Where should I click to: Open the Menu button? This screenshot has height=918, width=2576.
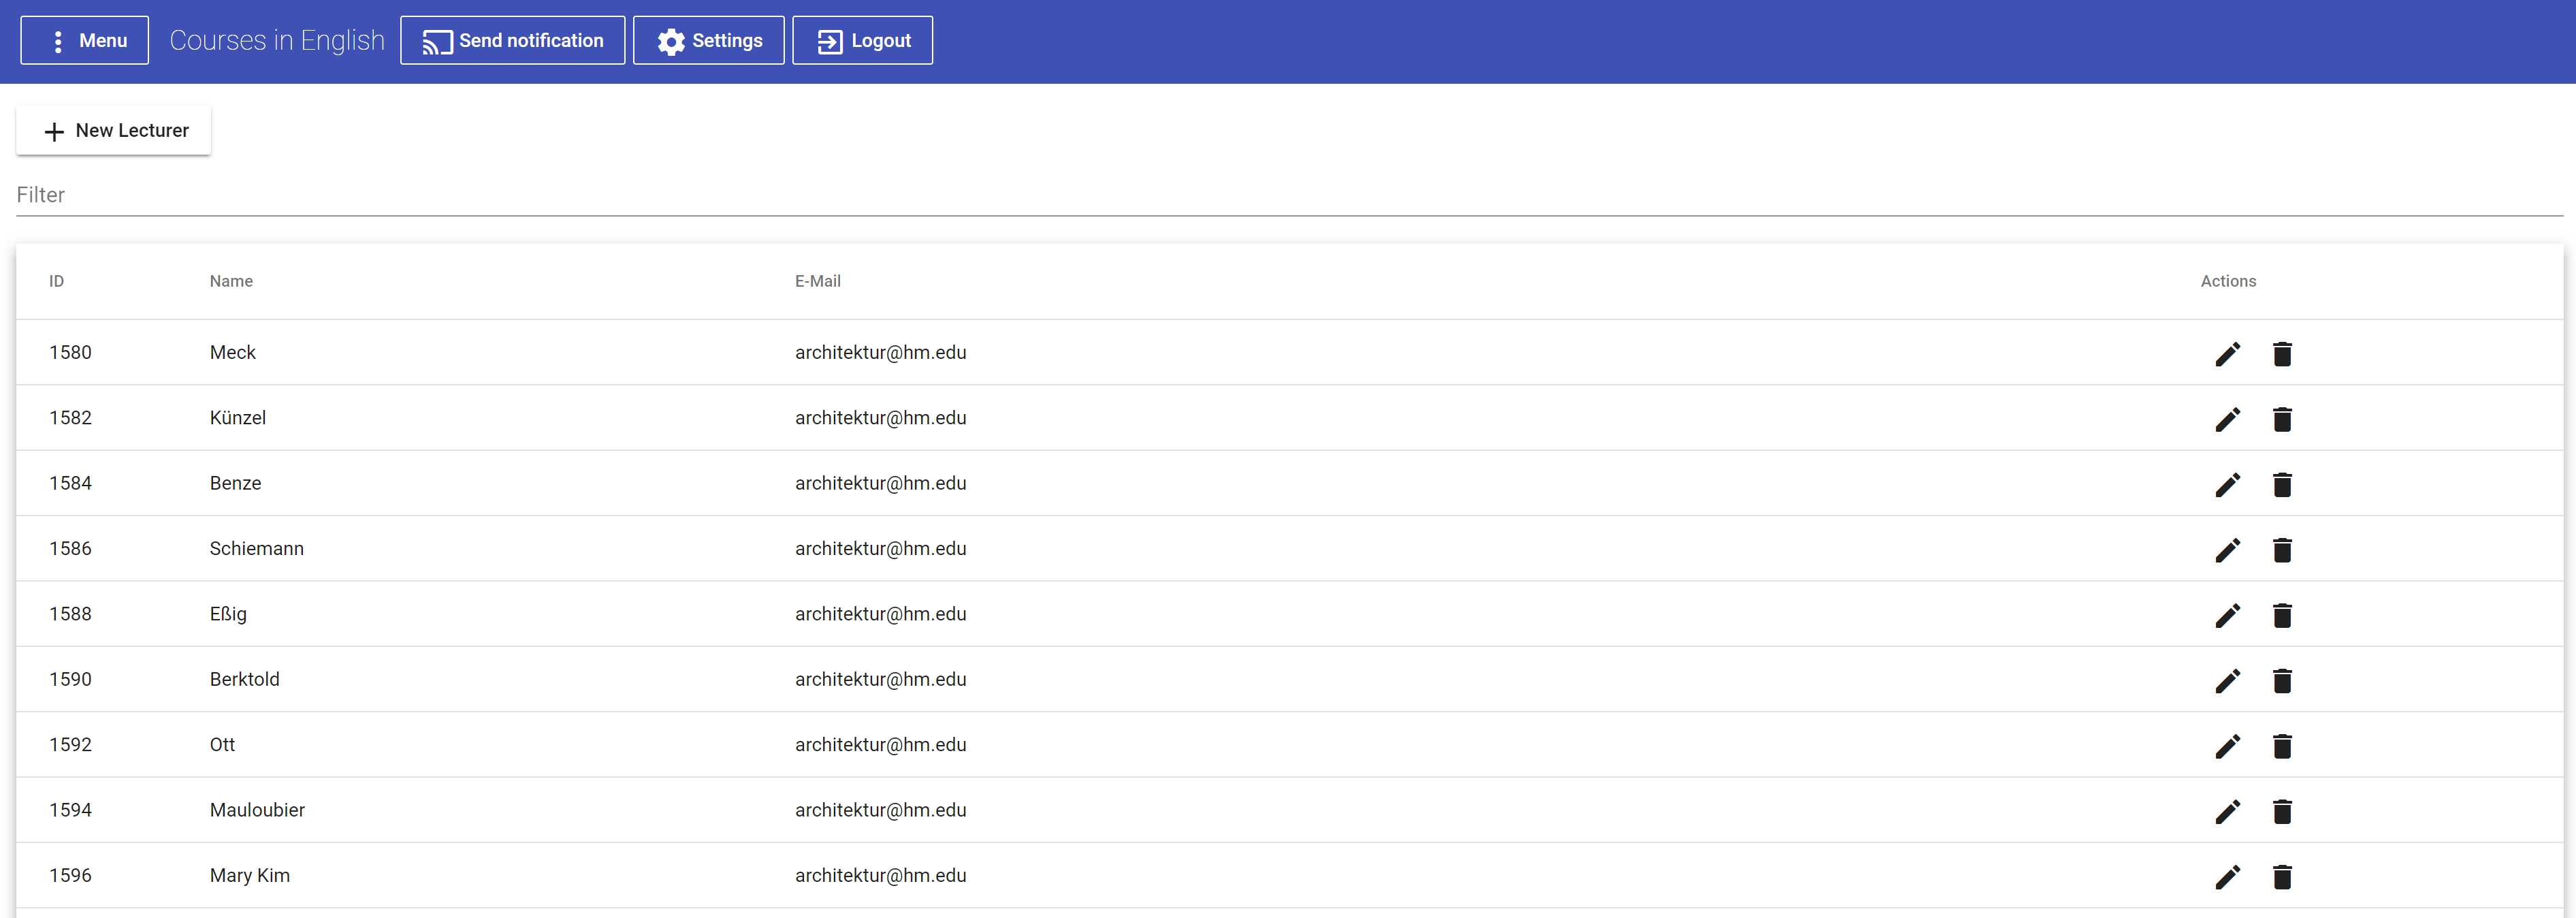point(84,40)
